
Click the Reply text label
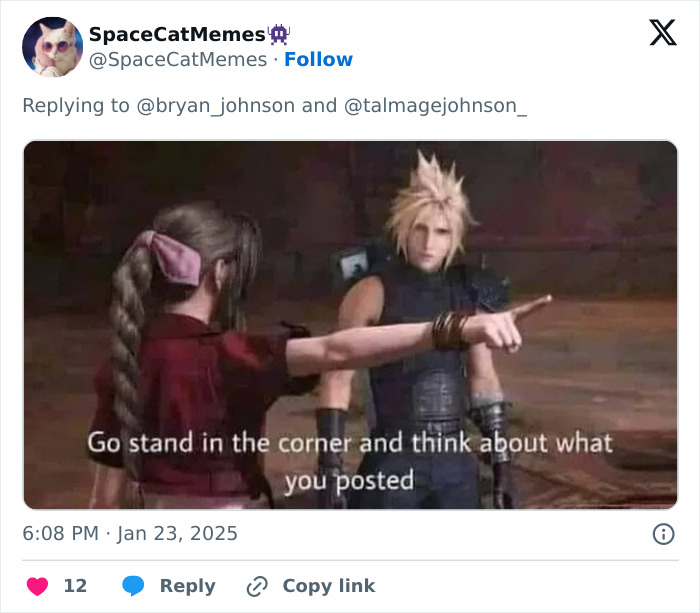(x=187, y=586)
